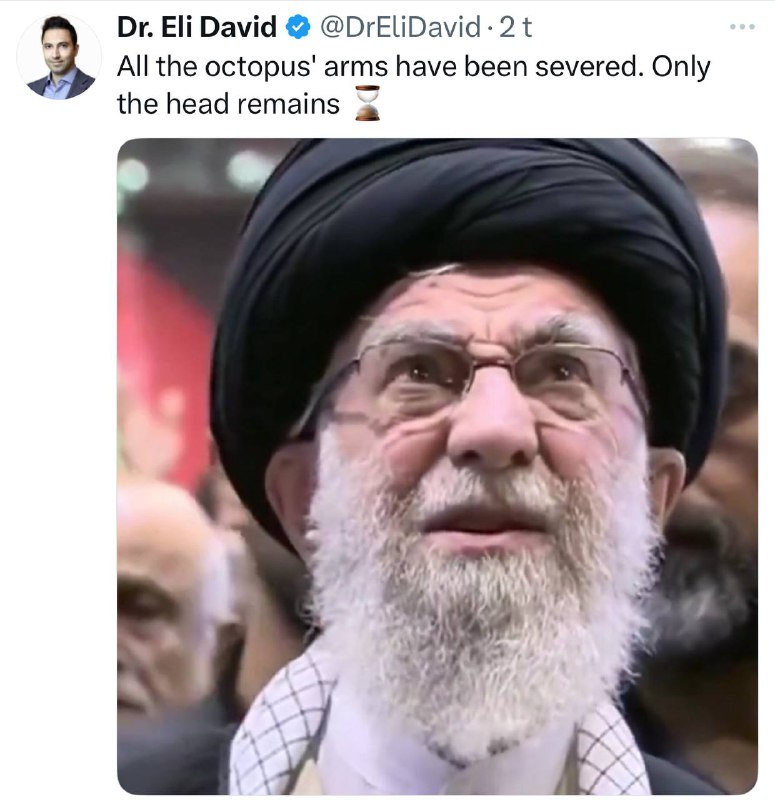Click the "the head remains" text line
This screenshot has width=775, height=800.
click(228, 104)
